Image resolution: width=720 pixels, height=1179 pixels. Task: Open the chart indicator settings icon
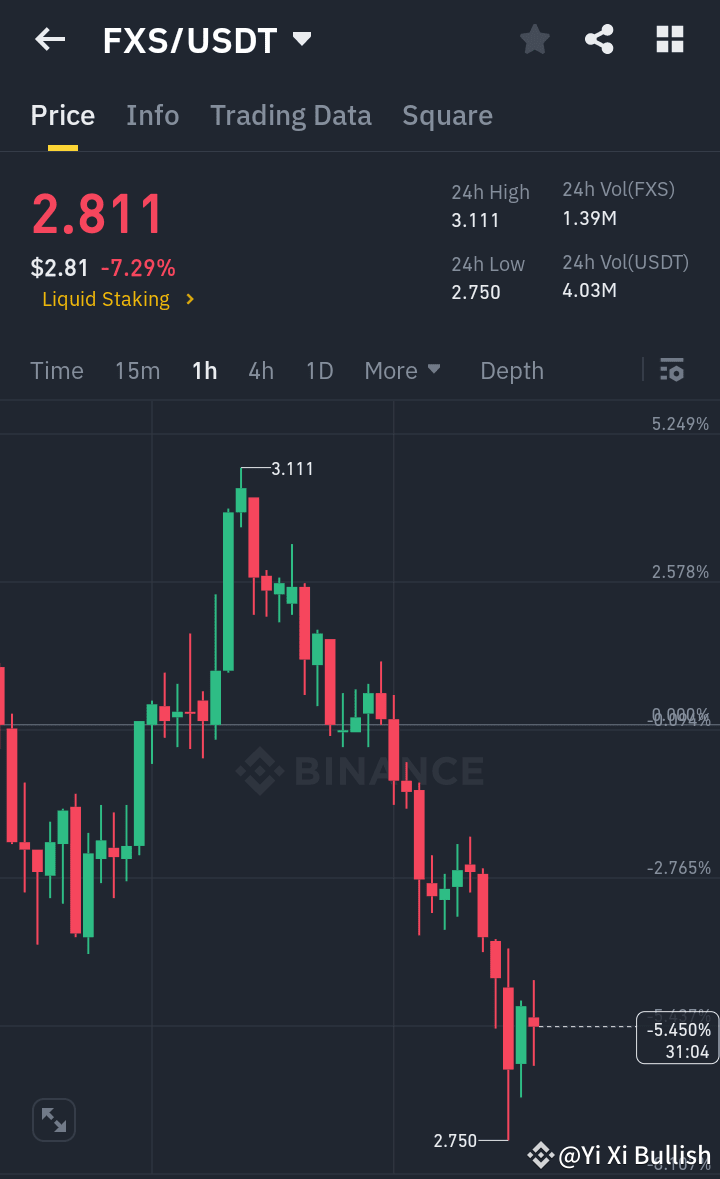[x=671, y=370]
